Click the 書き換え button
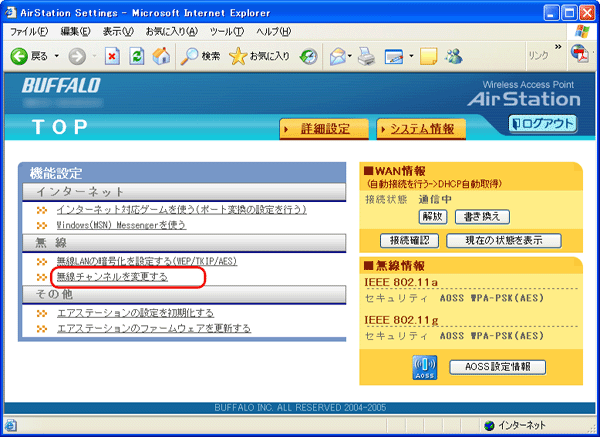 click(482, 217)
